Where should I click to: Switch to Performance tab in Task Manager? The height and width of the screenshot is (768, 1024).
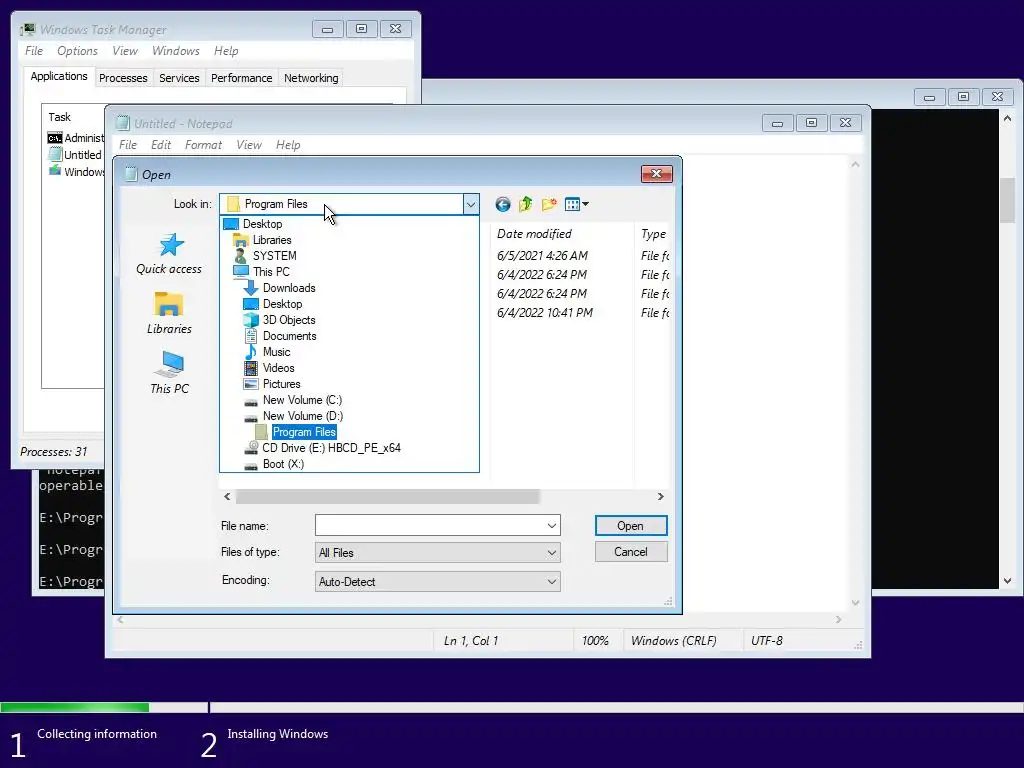point(241,78)
